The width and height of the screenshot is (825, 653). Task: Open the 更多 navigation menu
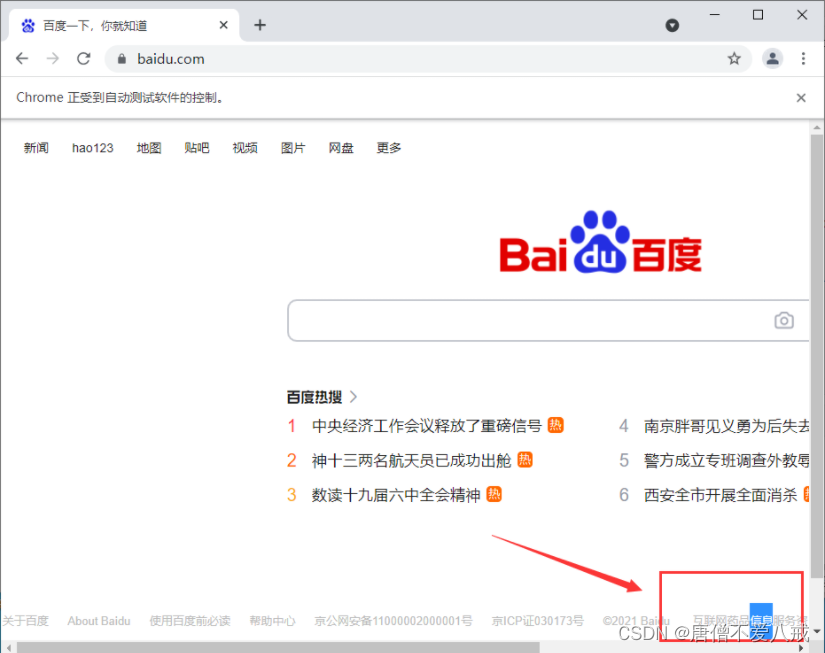(x=389, y=148)
